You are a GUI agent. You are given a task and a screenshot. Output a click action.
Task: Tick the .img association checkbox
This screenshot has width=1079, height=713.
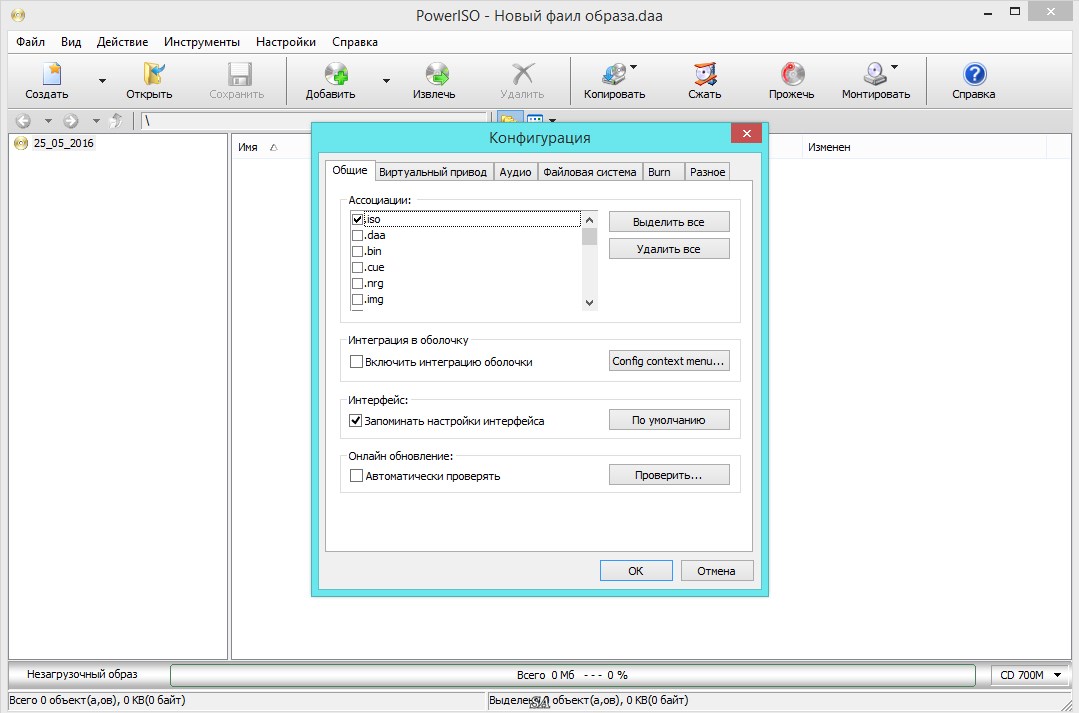[x=357, y=299]
